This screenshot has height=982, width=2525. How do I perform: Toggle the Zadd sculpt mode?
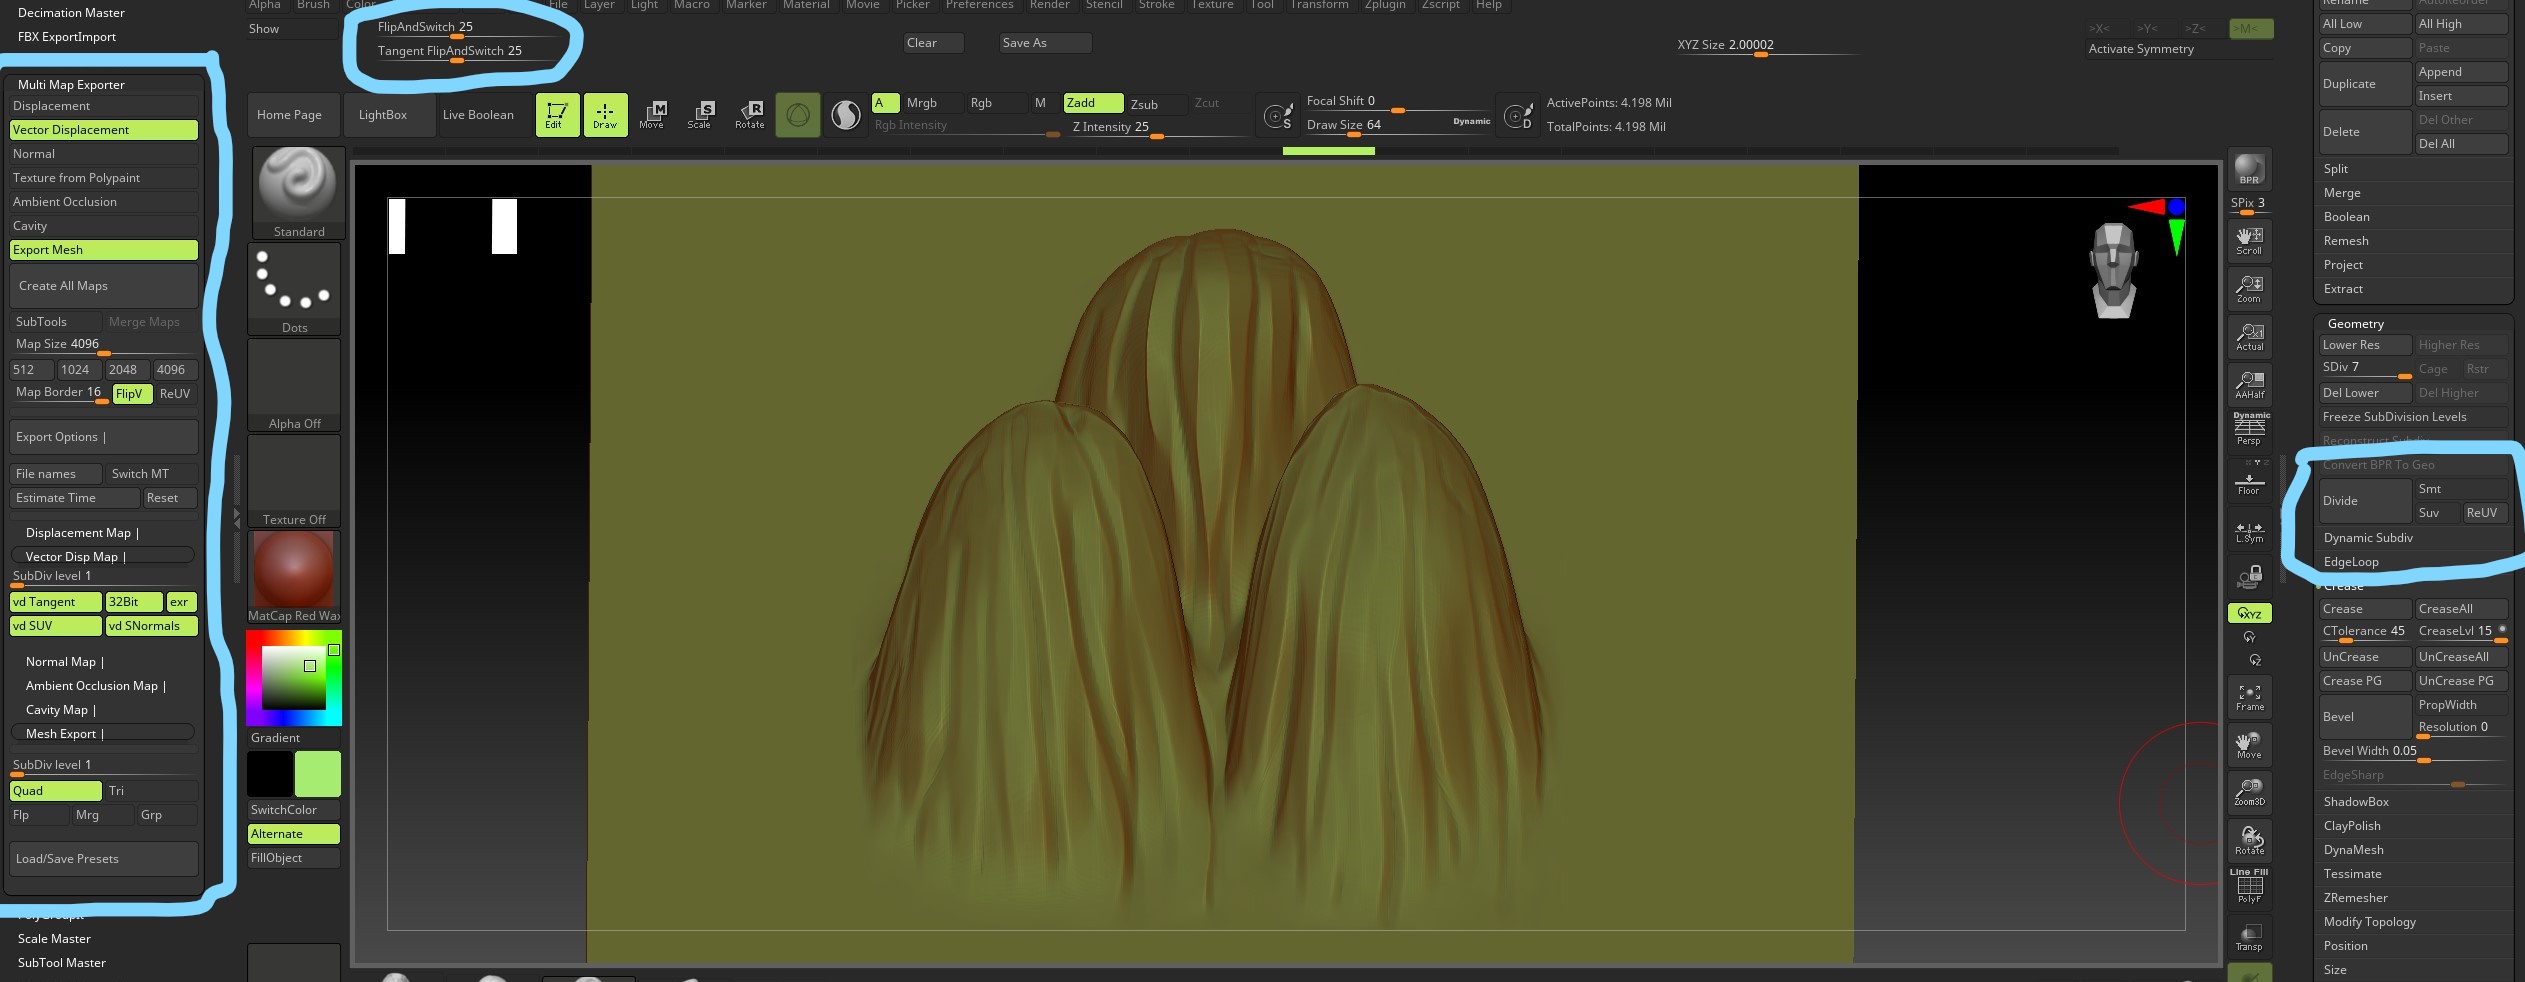pyautogui.click(x=1092, y=103)
